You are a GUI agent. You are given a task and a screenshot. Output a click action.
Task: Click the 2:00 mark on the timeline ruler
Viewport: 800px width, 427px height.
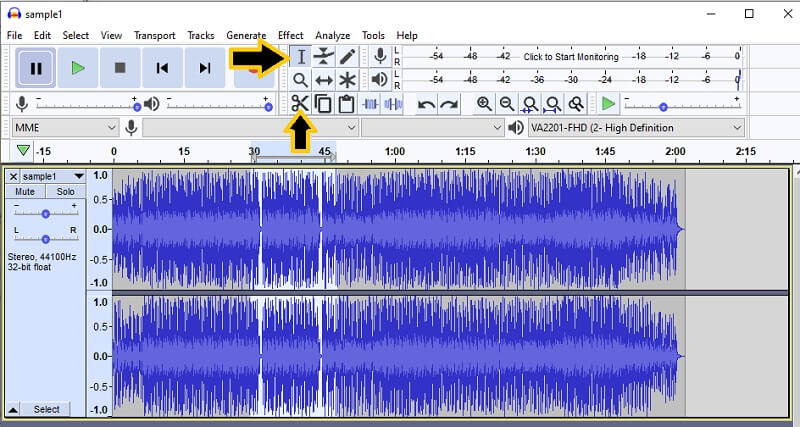coord(675,151)
